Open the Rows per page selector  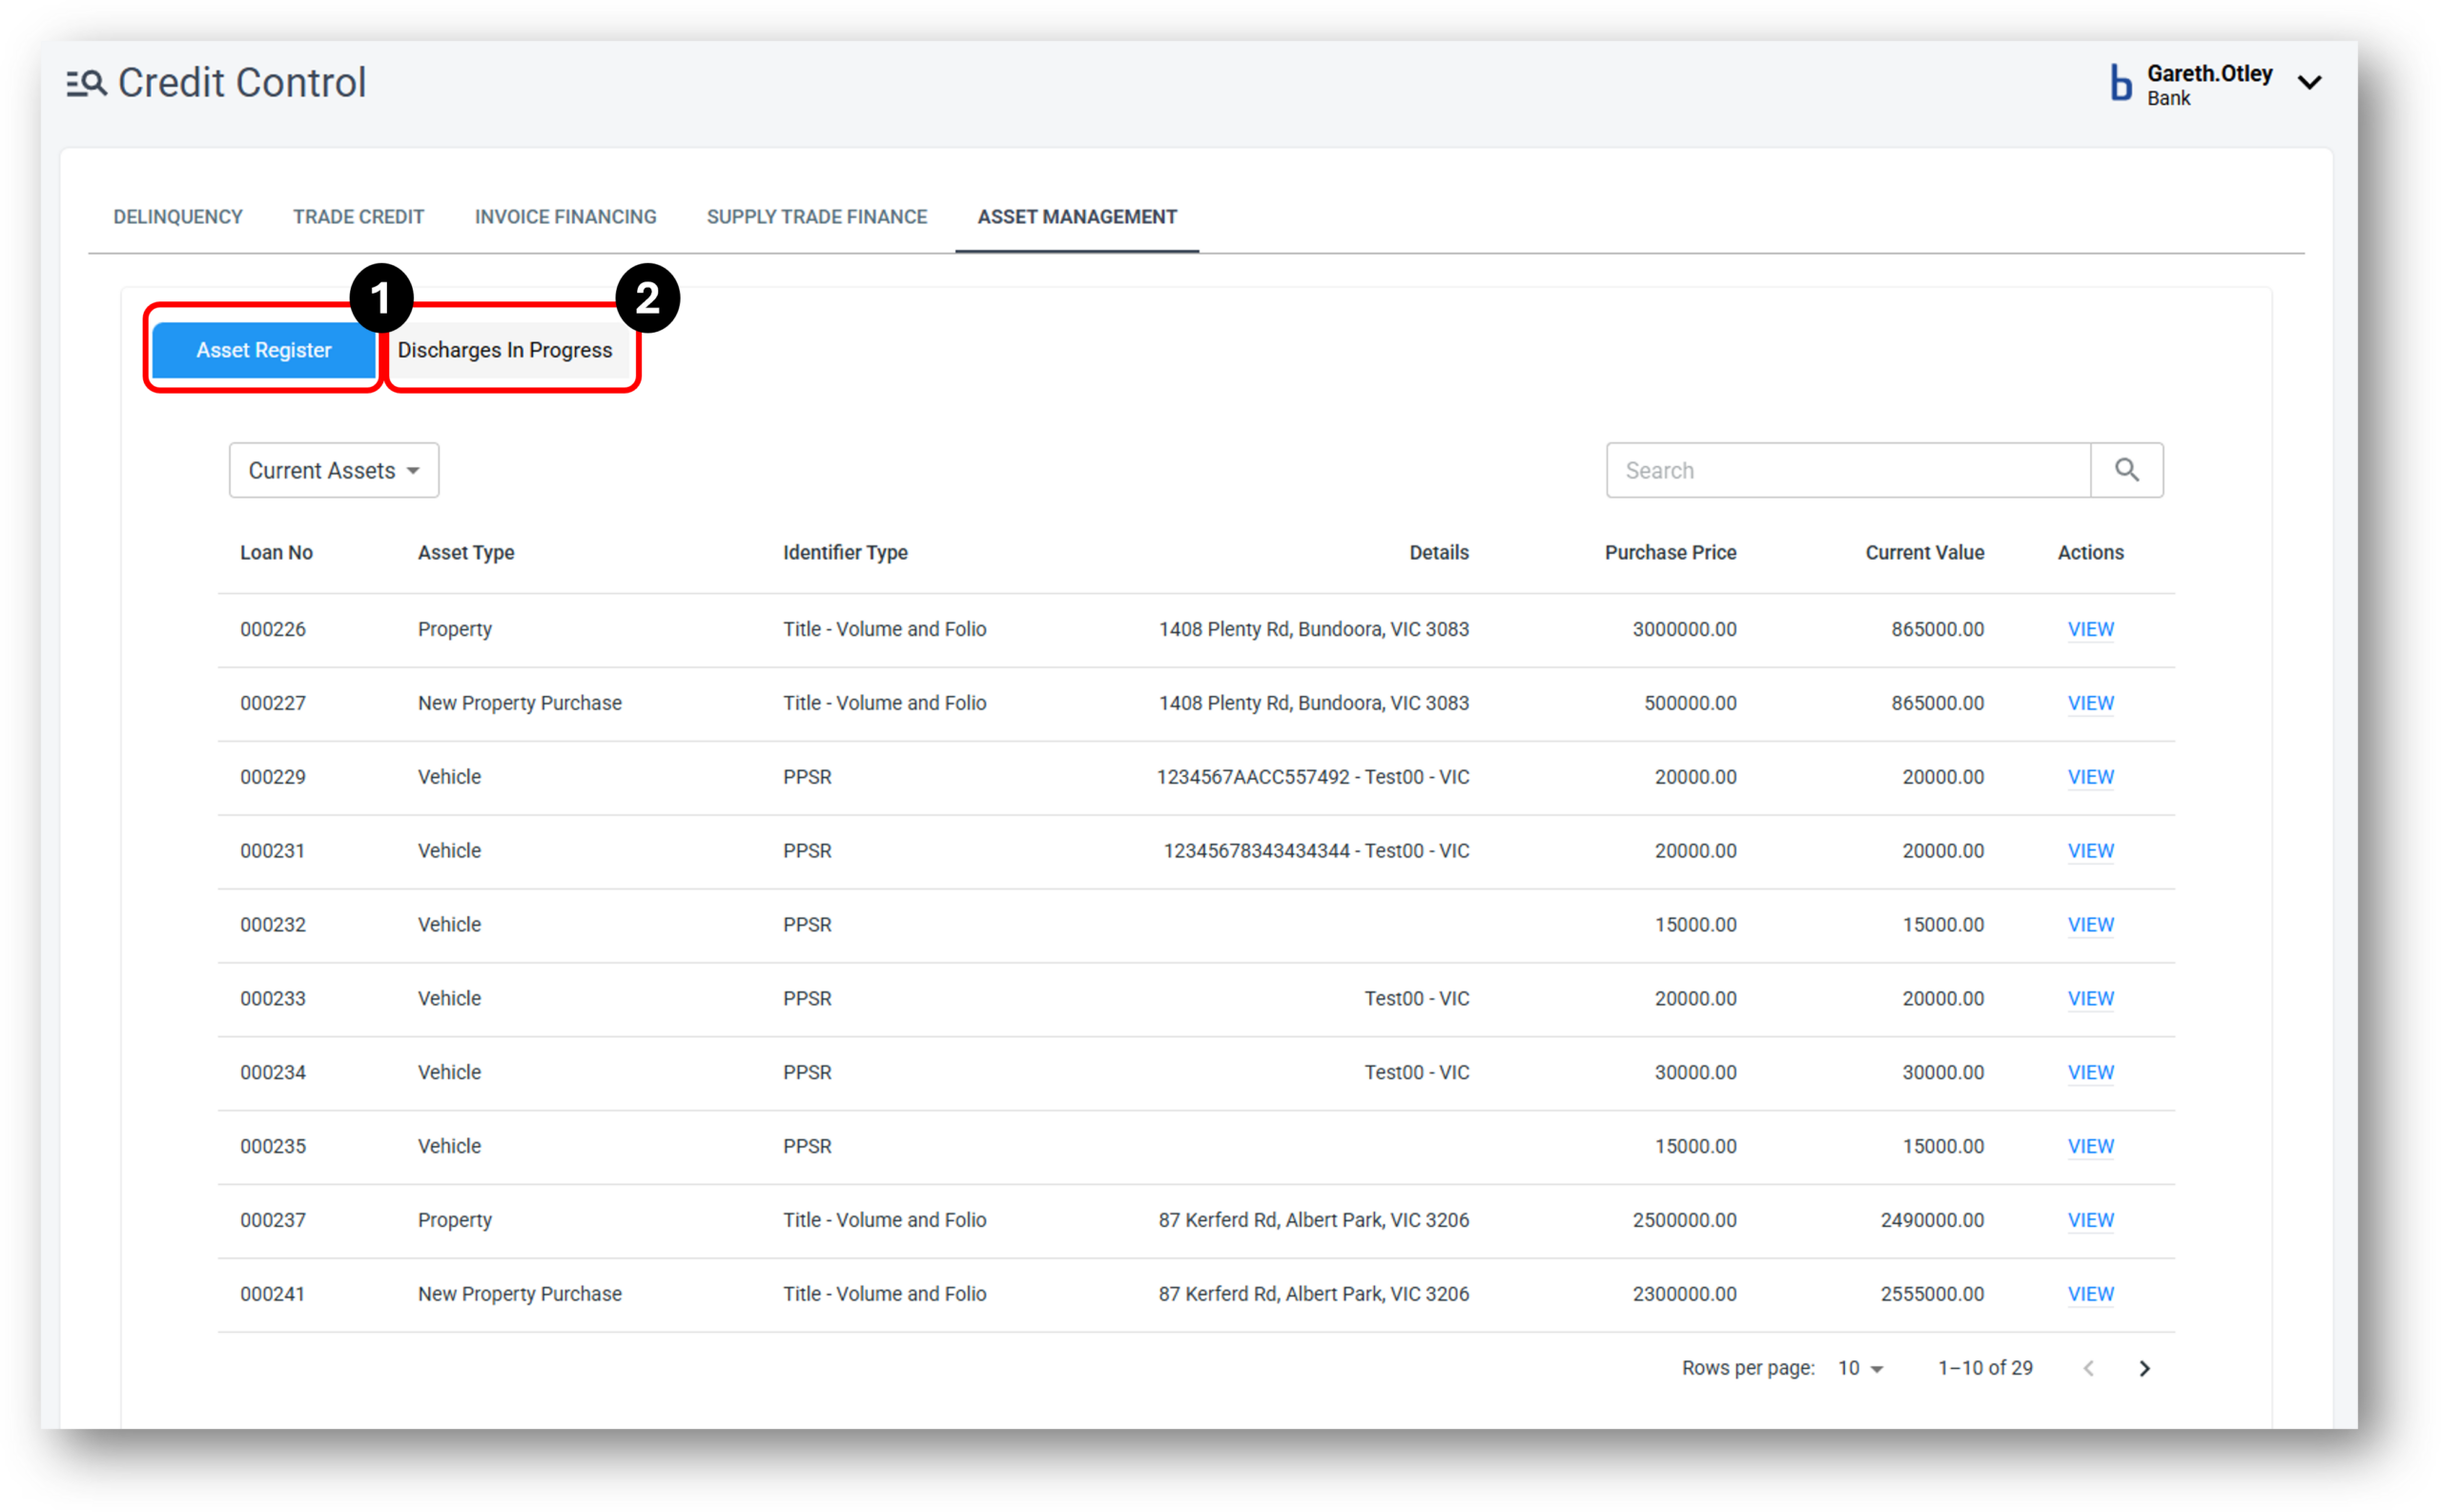(1858, 1367)
